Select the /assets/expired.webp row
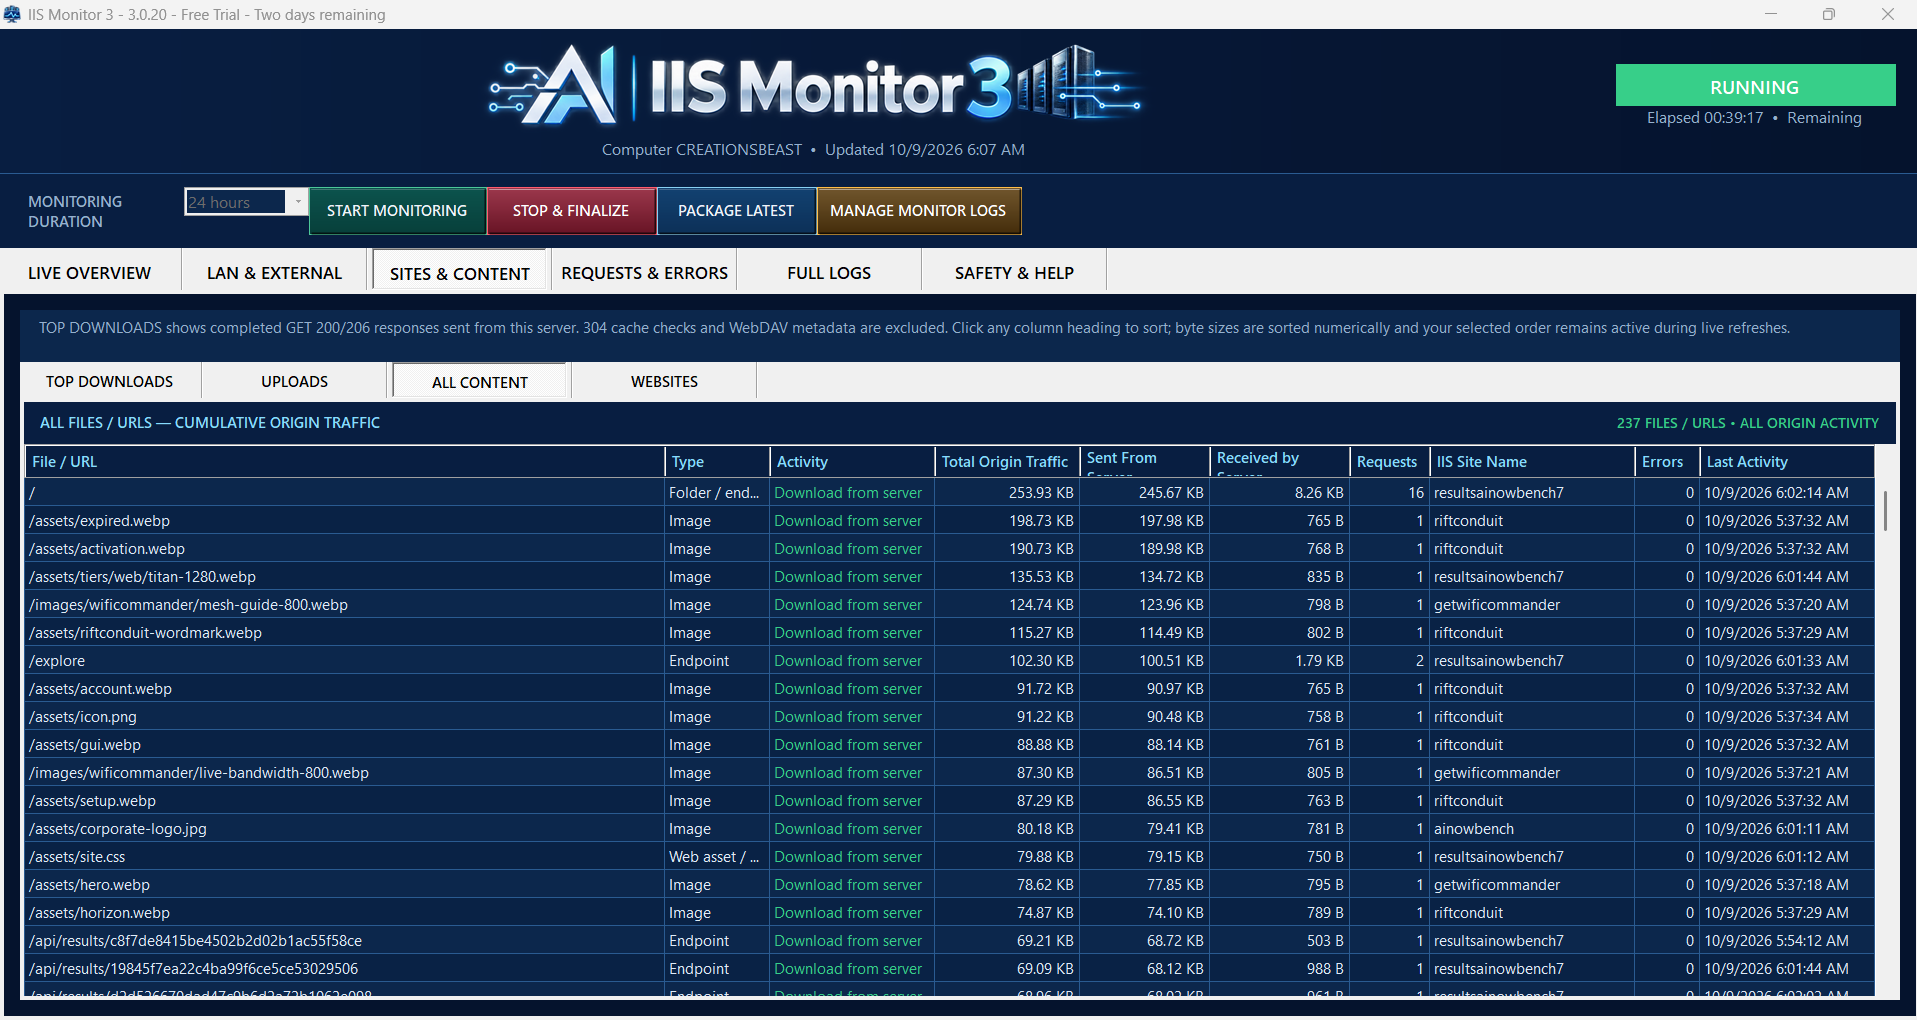Image resolution: width=1917 pixels, height=1020 pixels. point(949,521)
